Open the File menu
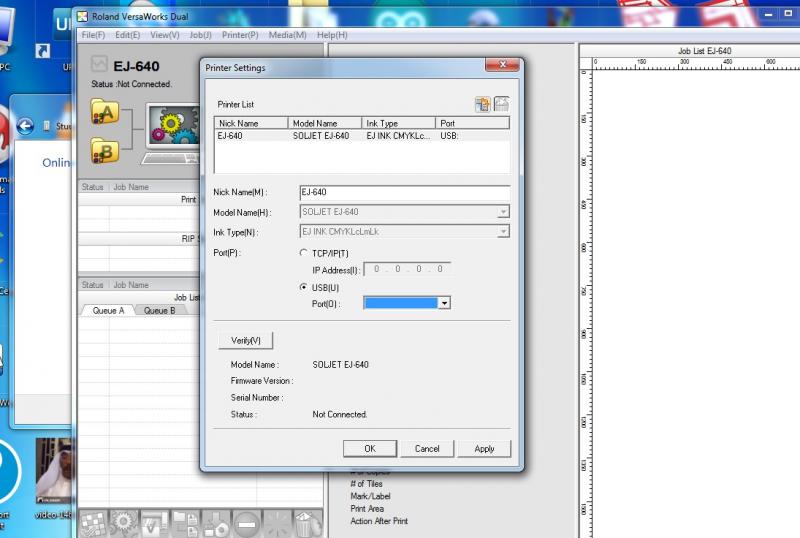This screenshot has height=538, width=800. (x=93, y=35)
